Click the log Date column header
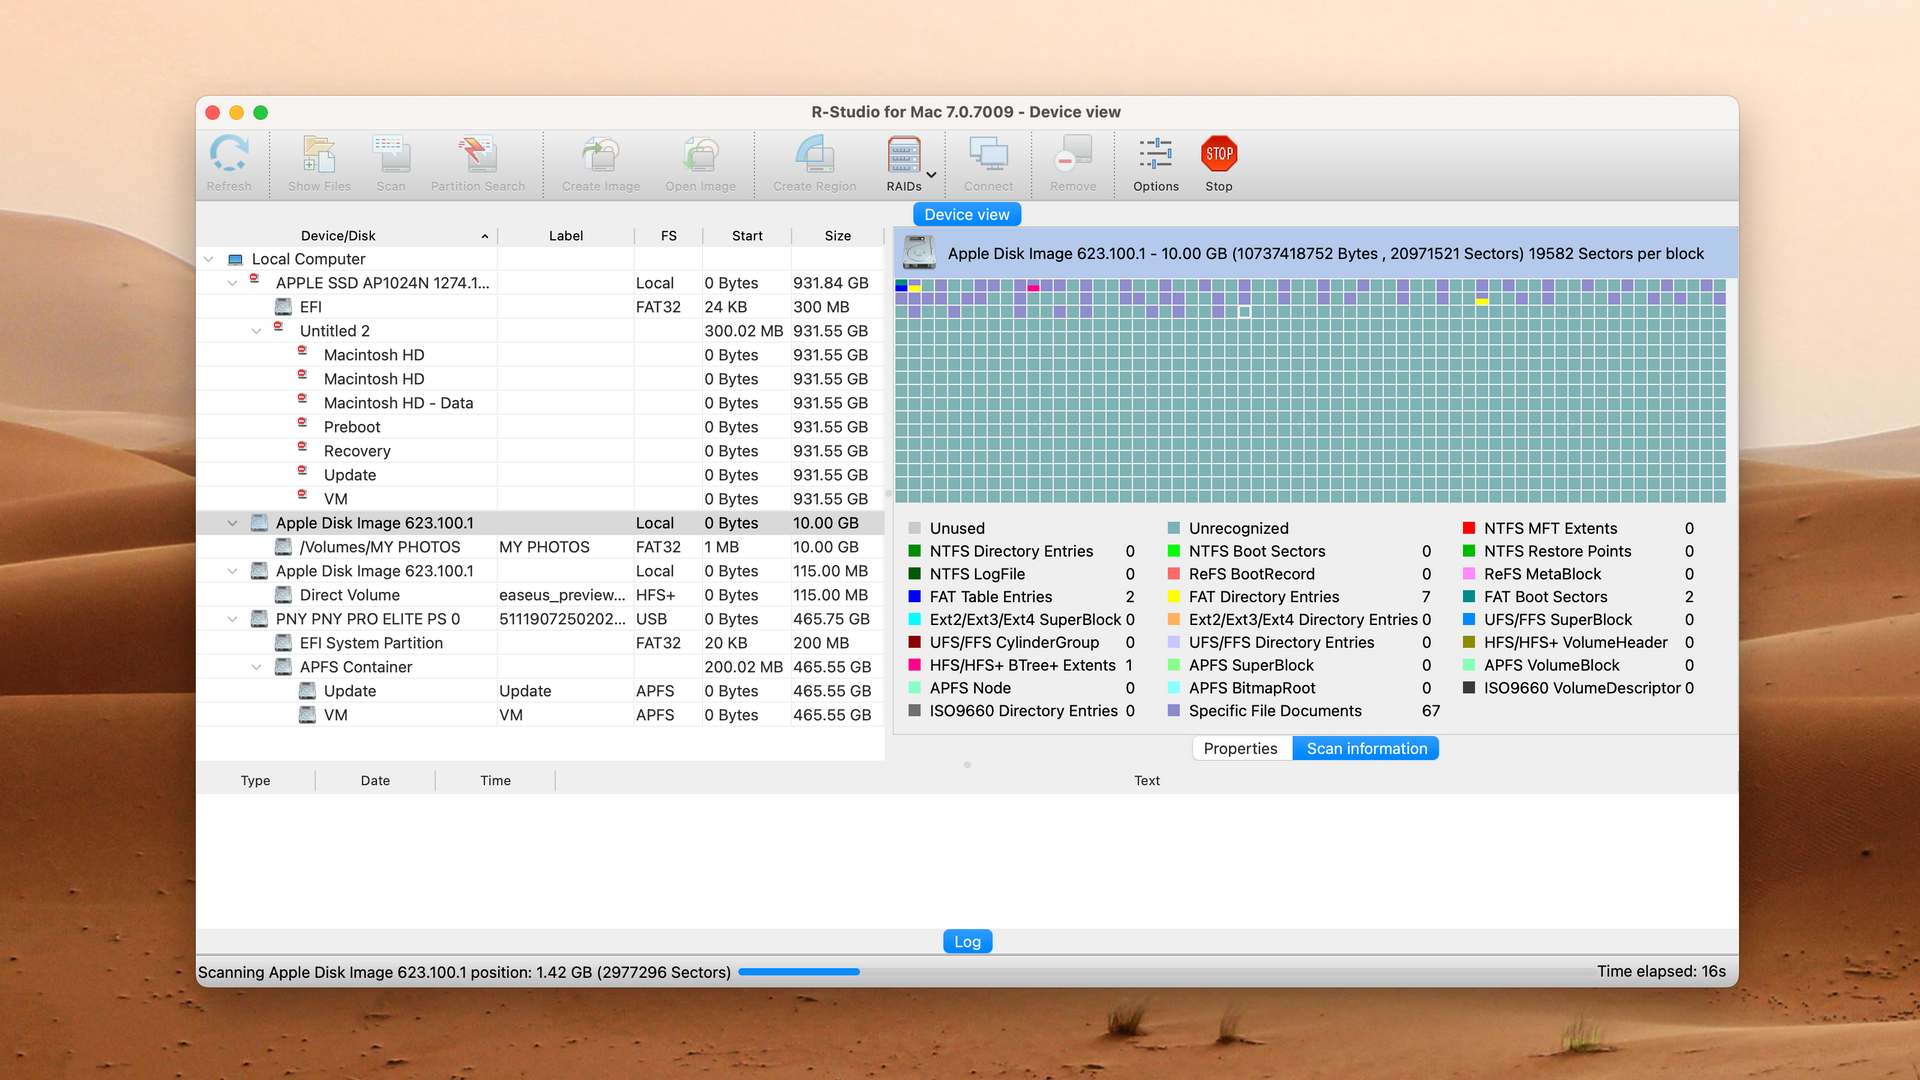 [x=375, y=781]
